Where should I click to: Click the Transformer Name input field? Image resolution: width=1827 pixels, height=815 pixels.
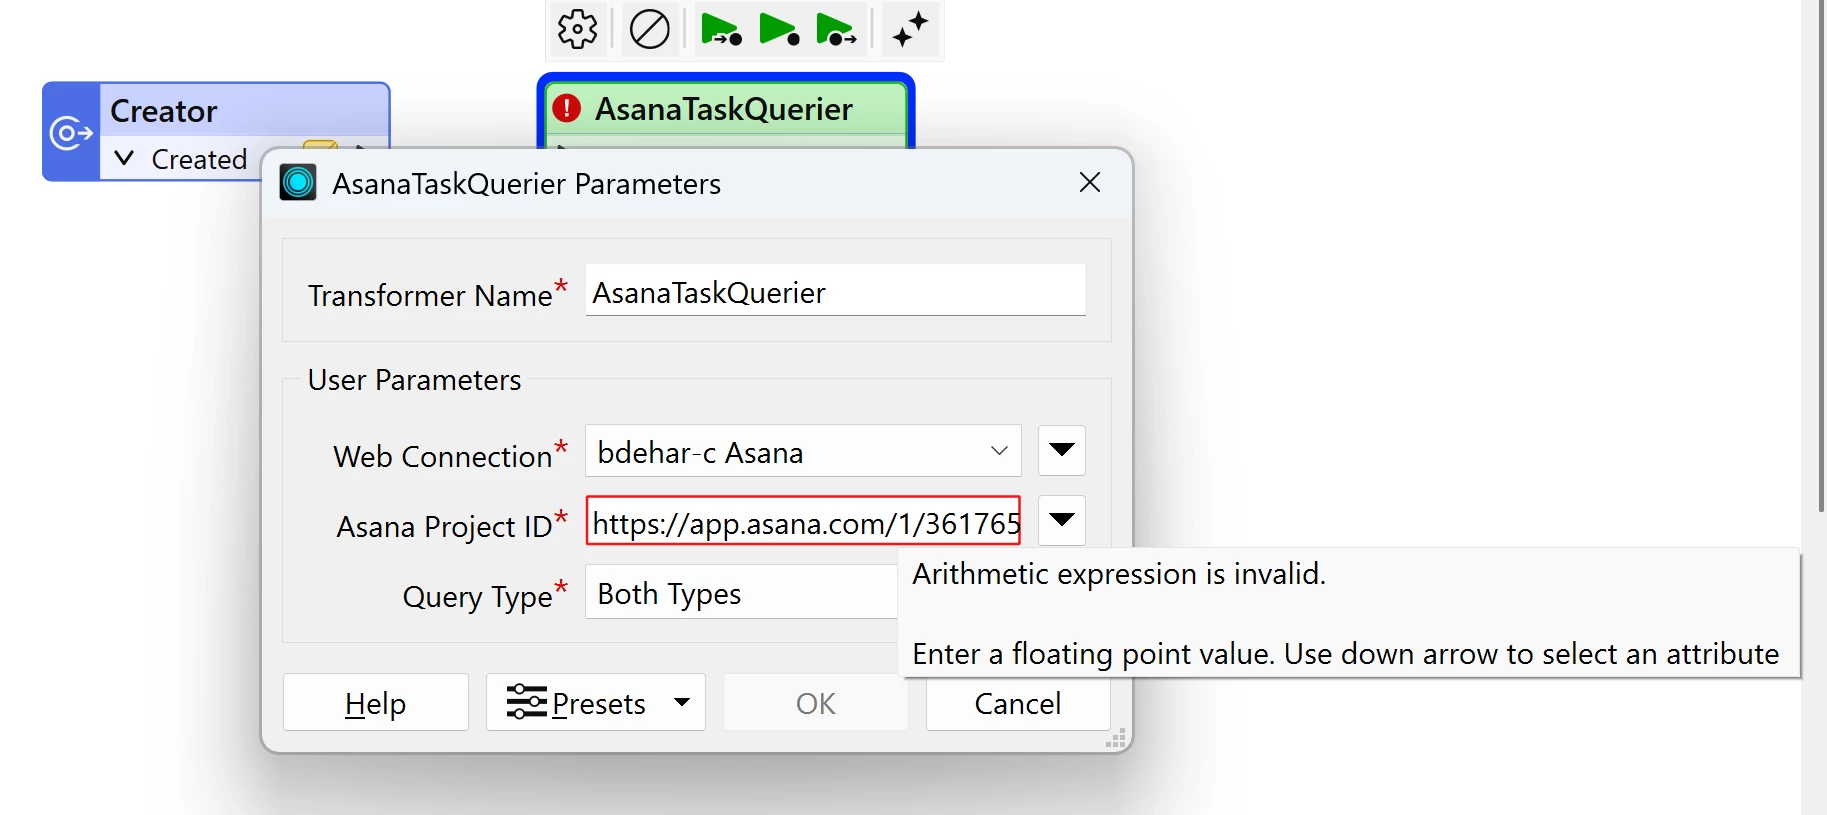click(836, 290)
